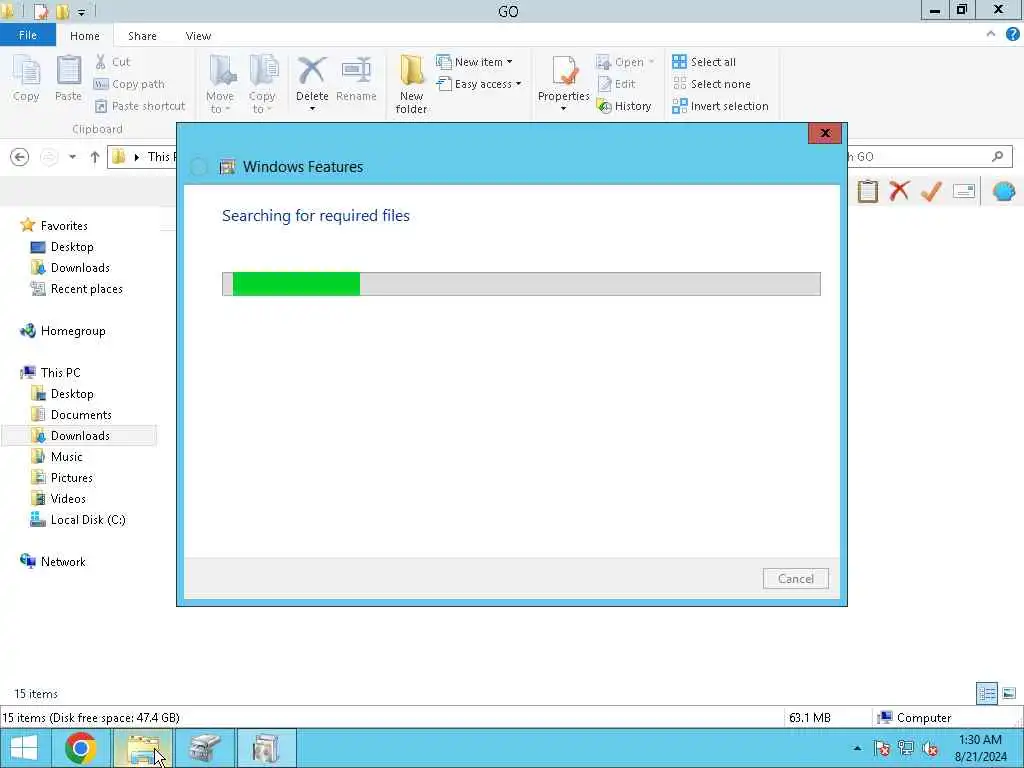1024x768 pixels.
Task: Open the File menu
Action: tap(27, 35)
